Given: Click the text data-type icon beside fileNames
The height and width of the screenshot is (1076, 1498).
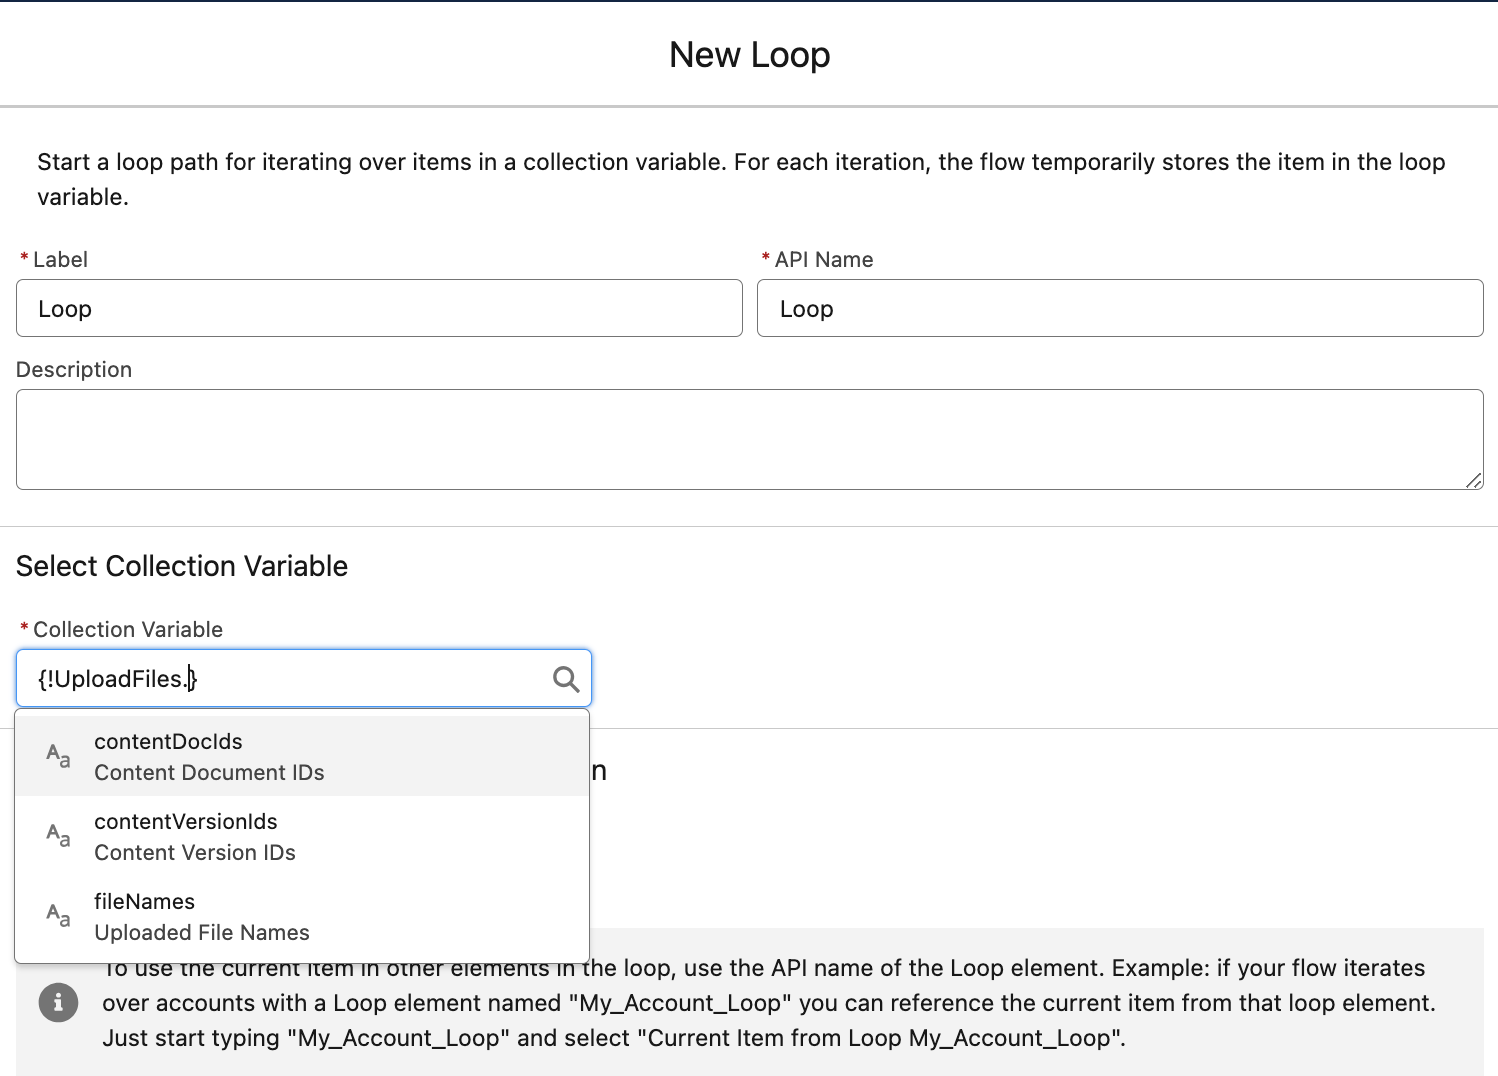Looking at the screenshot, I should click(x=57, y=916).
